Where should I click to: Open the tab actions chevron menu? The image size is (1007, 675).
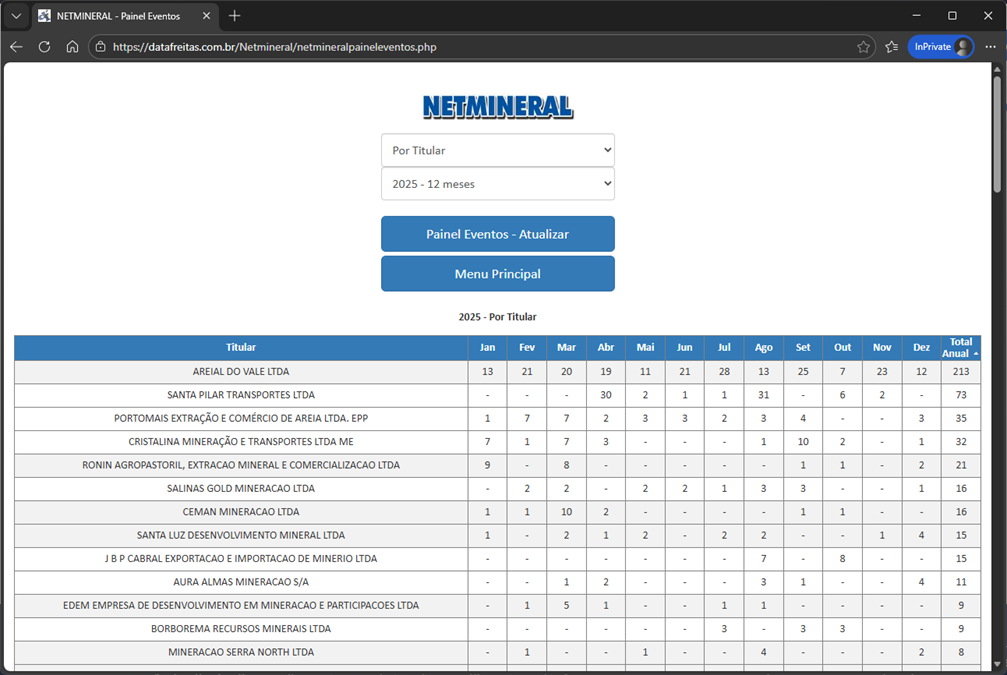15,16
